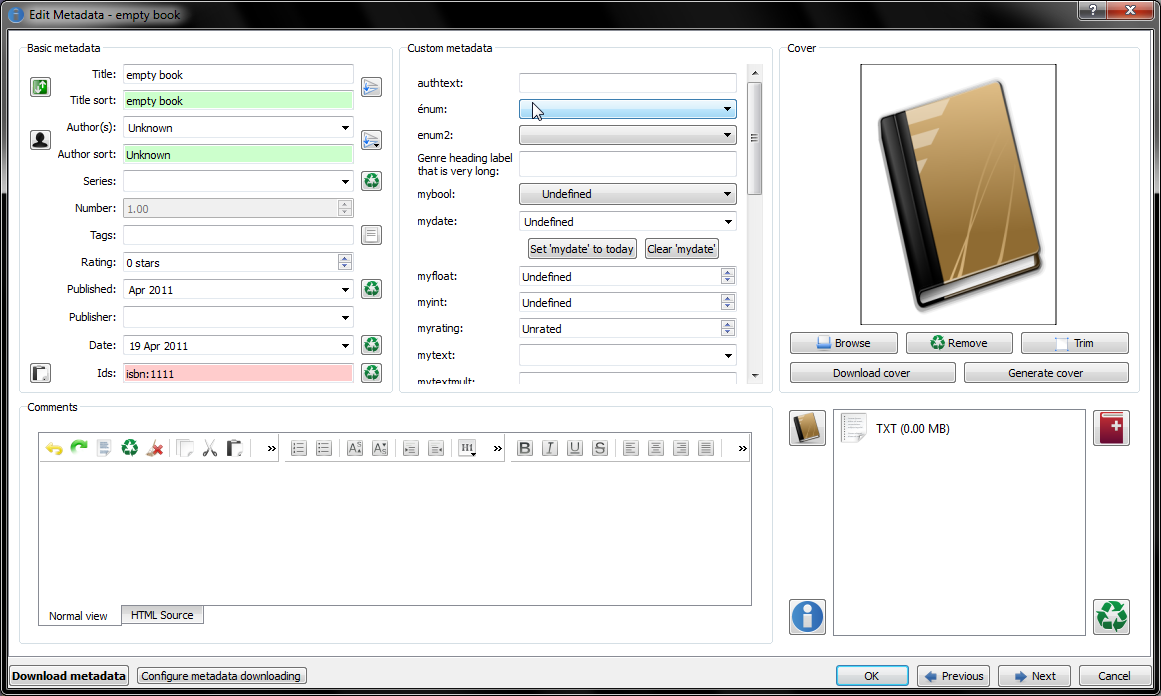Insert an ordered list
Viewport: 1161px width, 696px height.
tap(298, 448)
